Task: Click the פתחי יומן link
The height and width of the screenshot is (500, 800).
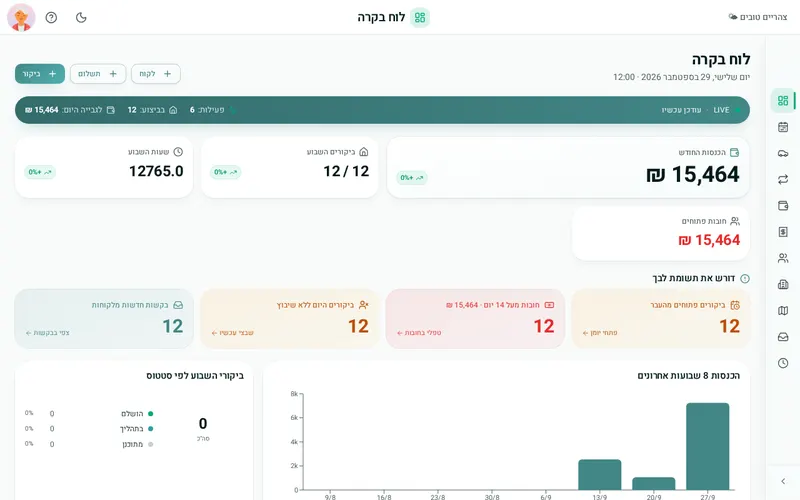Action: click(x=600, y=333)
